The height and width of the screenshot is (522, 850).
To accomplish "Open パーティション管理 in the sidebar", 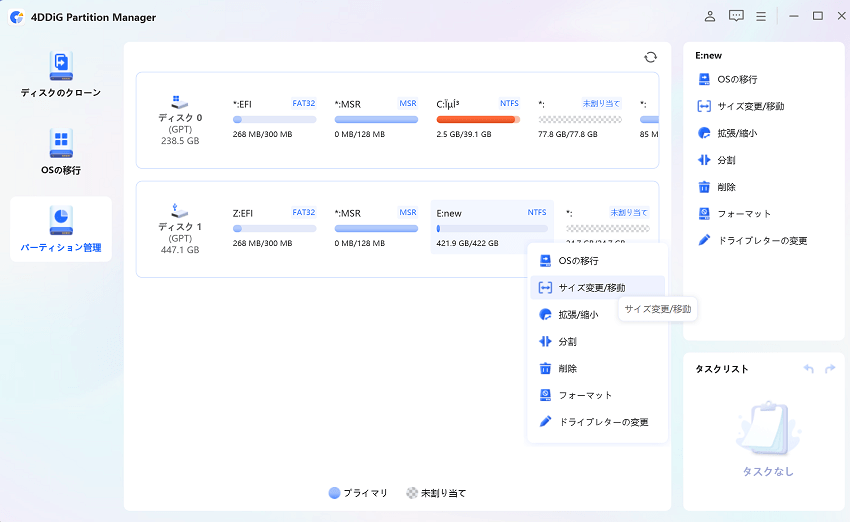I will 61,229.
